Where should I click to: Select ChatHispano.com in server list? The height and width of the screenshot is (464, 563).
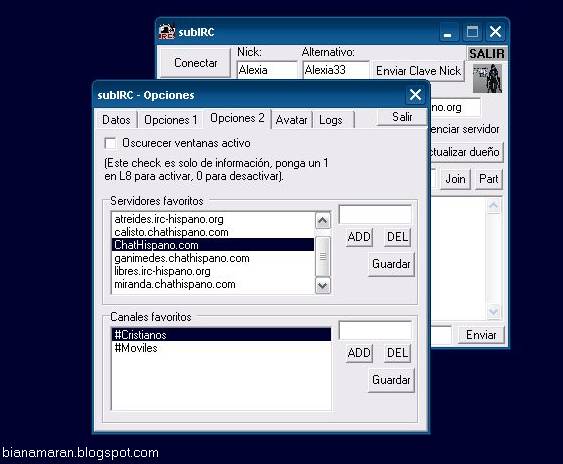tap(213, 245)
